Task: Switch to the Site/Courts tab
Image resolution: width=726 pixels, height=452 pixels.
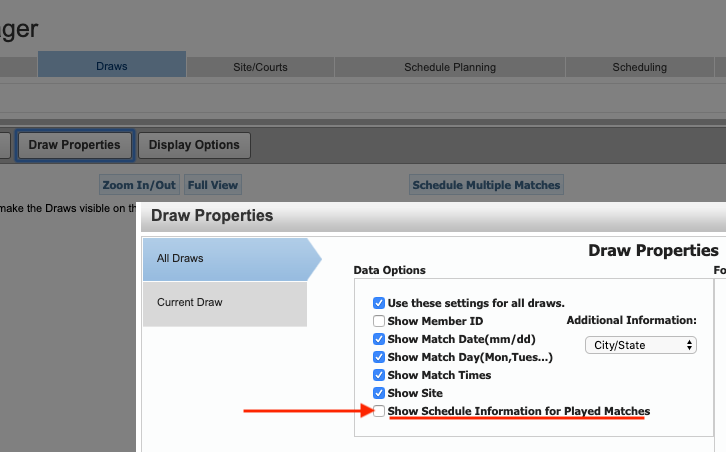Action: click(x=260, y=67)
